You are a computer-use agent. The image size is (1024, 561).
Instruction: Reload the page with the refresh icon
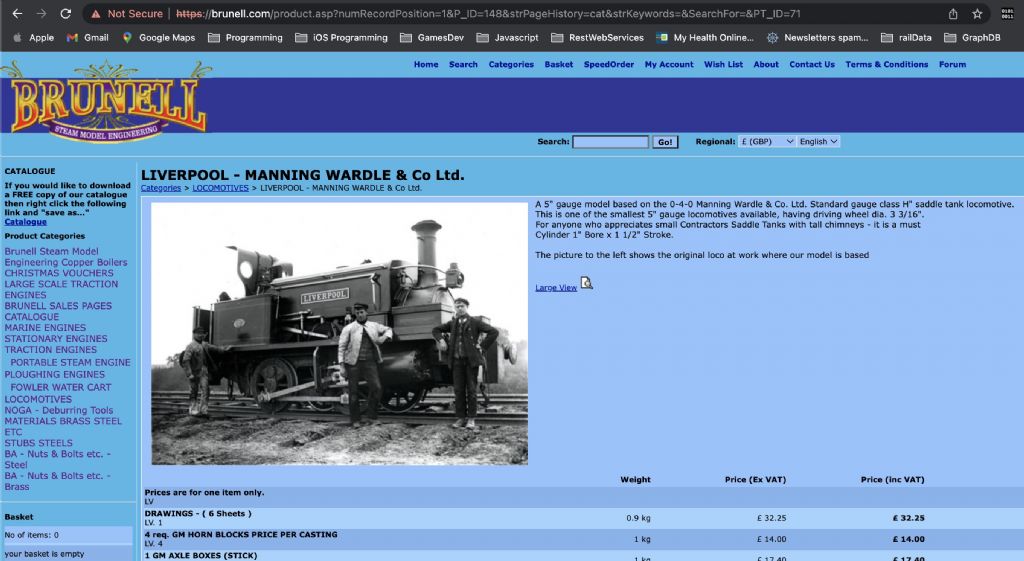point(65,14)
